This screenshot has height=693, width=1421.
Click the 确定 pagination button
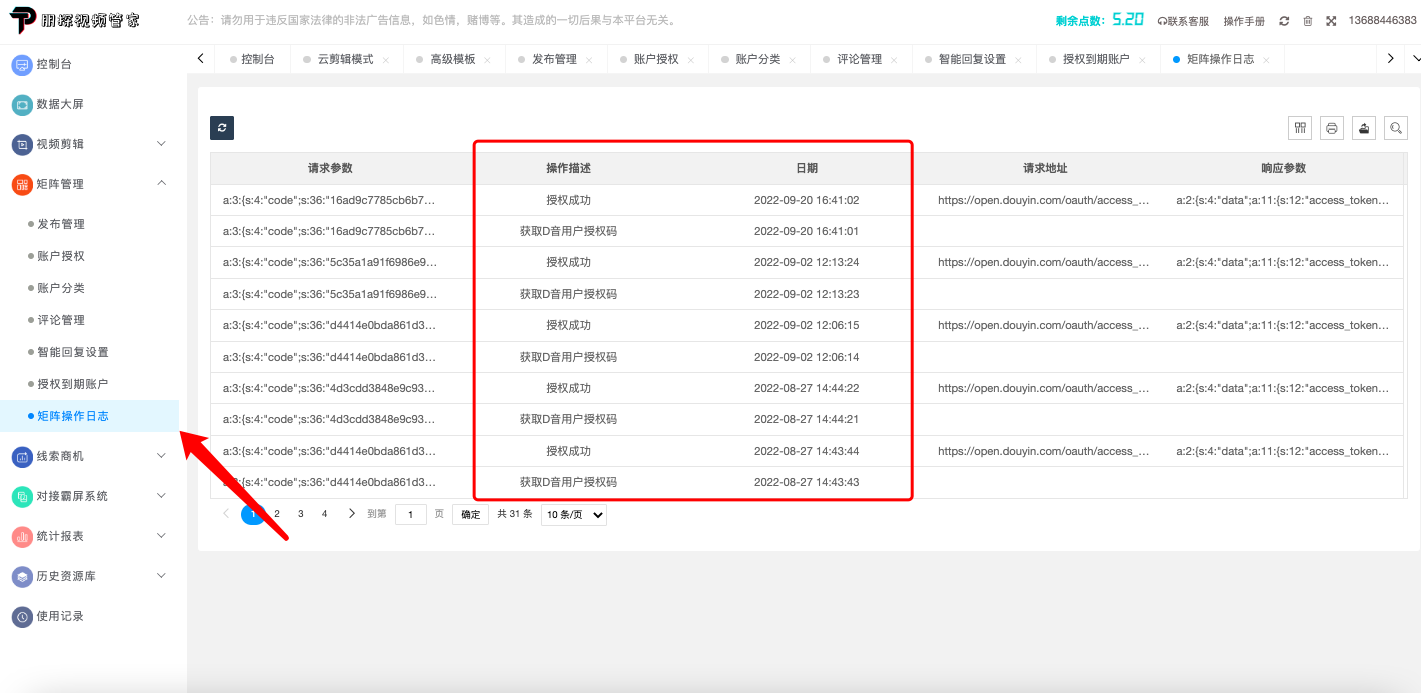(471, 515)
